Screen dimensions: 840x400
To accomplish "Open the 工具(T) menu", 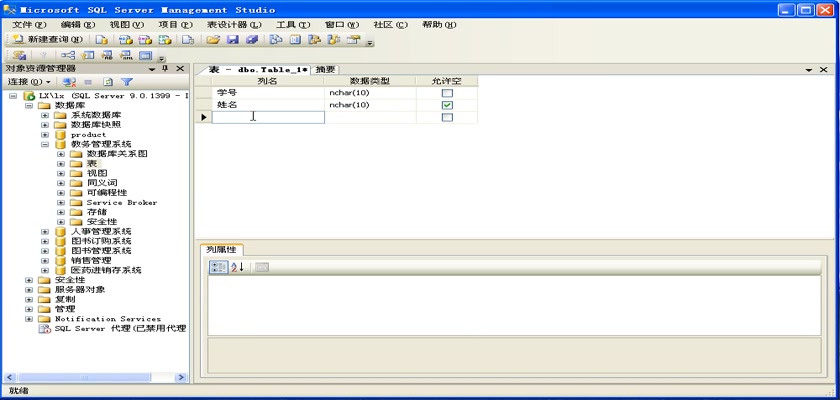I will 293,25.
